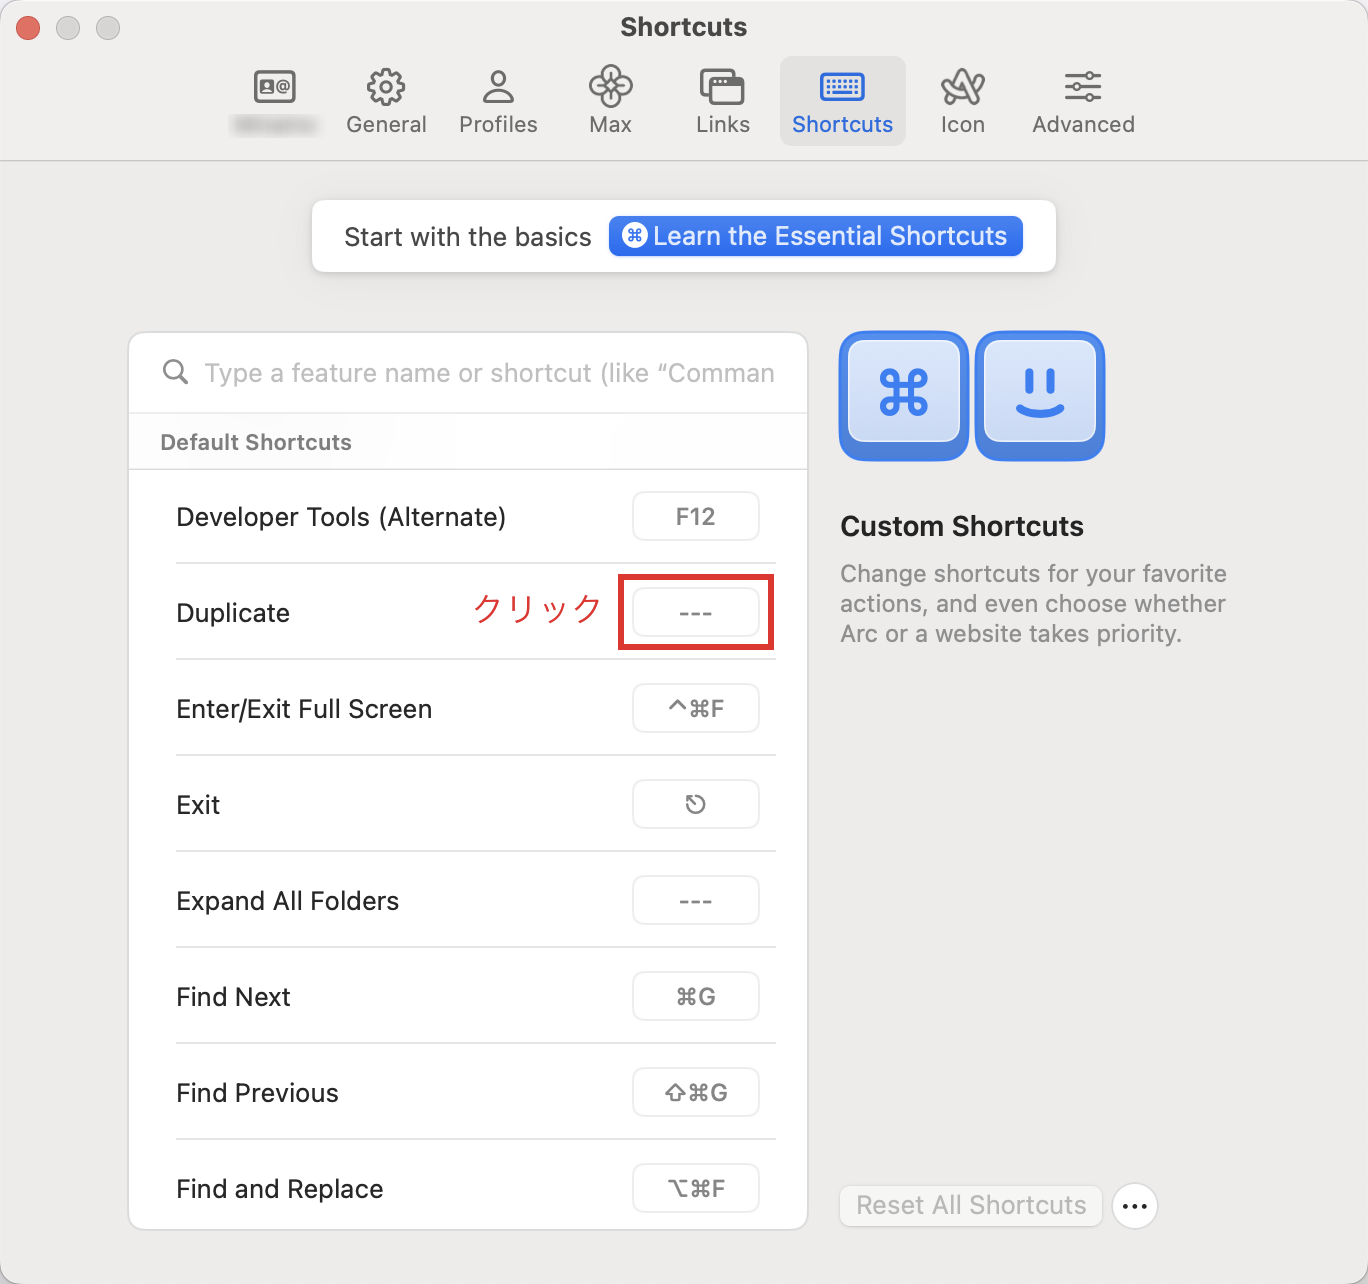
Task: Open the ellipsis options next to Reset
Action: pos(1134,1206)
